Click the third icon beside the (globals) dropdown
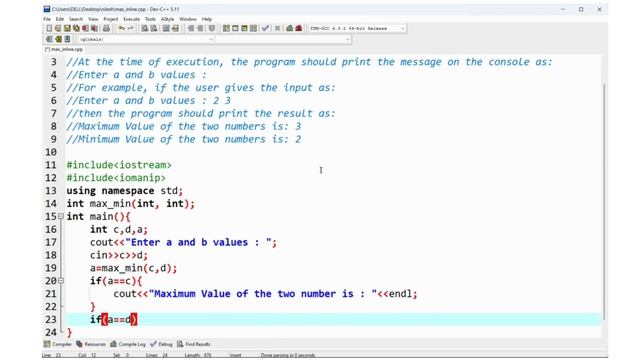 tap(67, 39)
